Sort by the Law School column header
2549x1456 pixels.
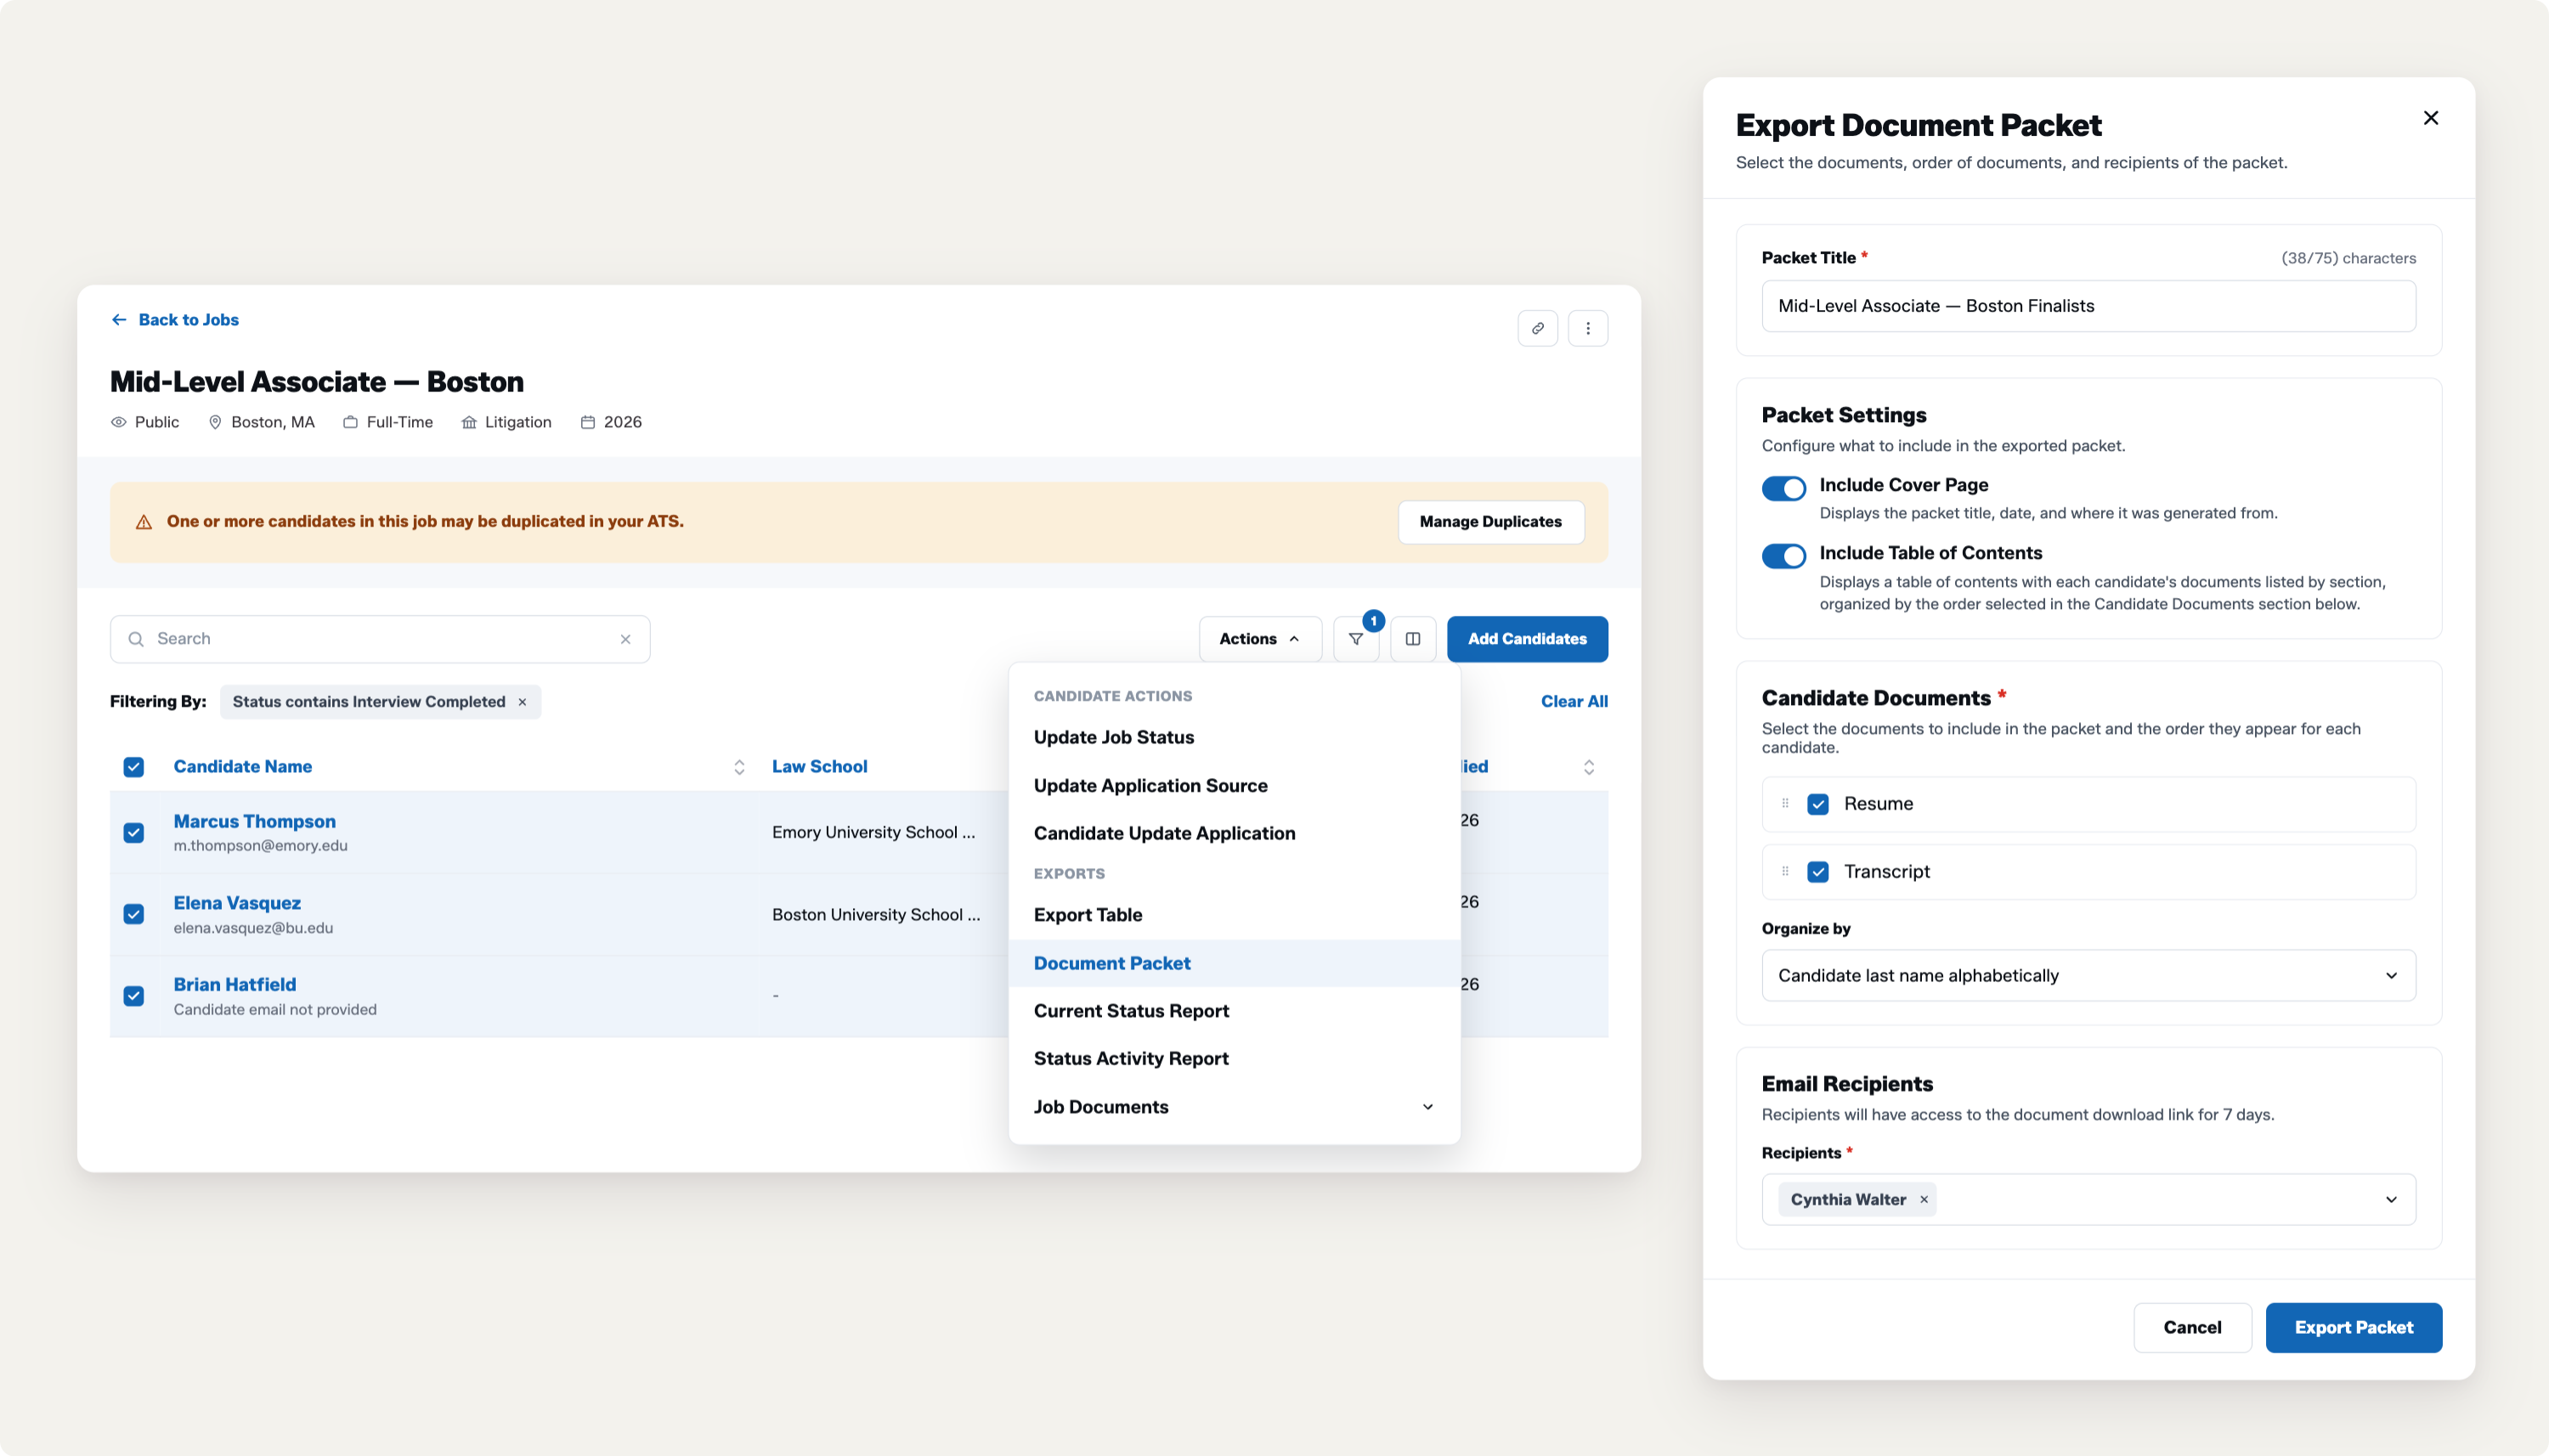[819, 767]
